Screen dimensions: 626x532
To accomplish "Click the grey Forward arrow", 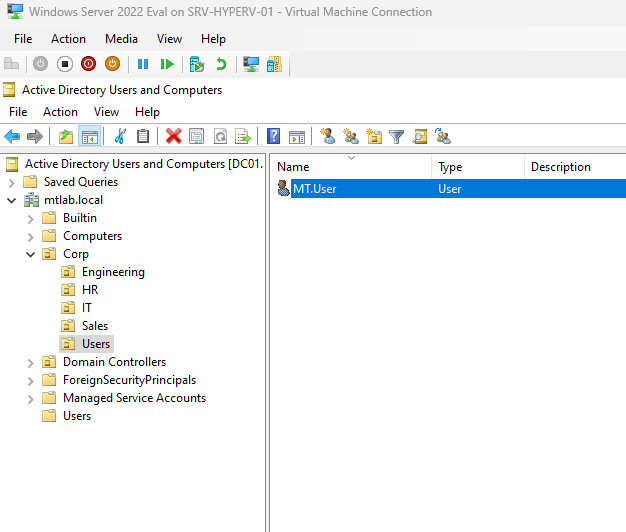I will (x=35, y=136).
